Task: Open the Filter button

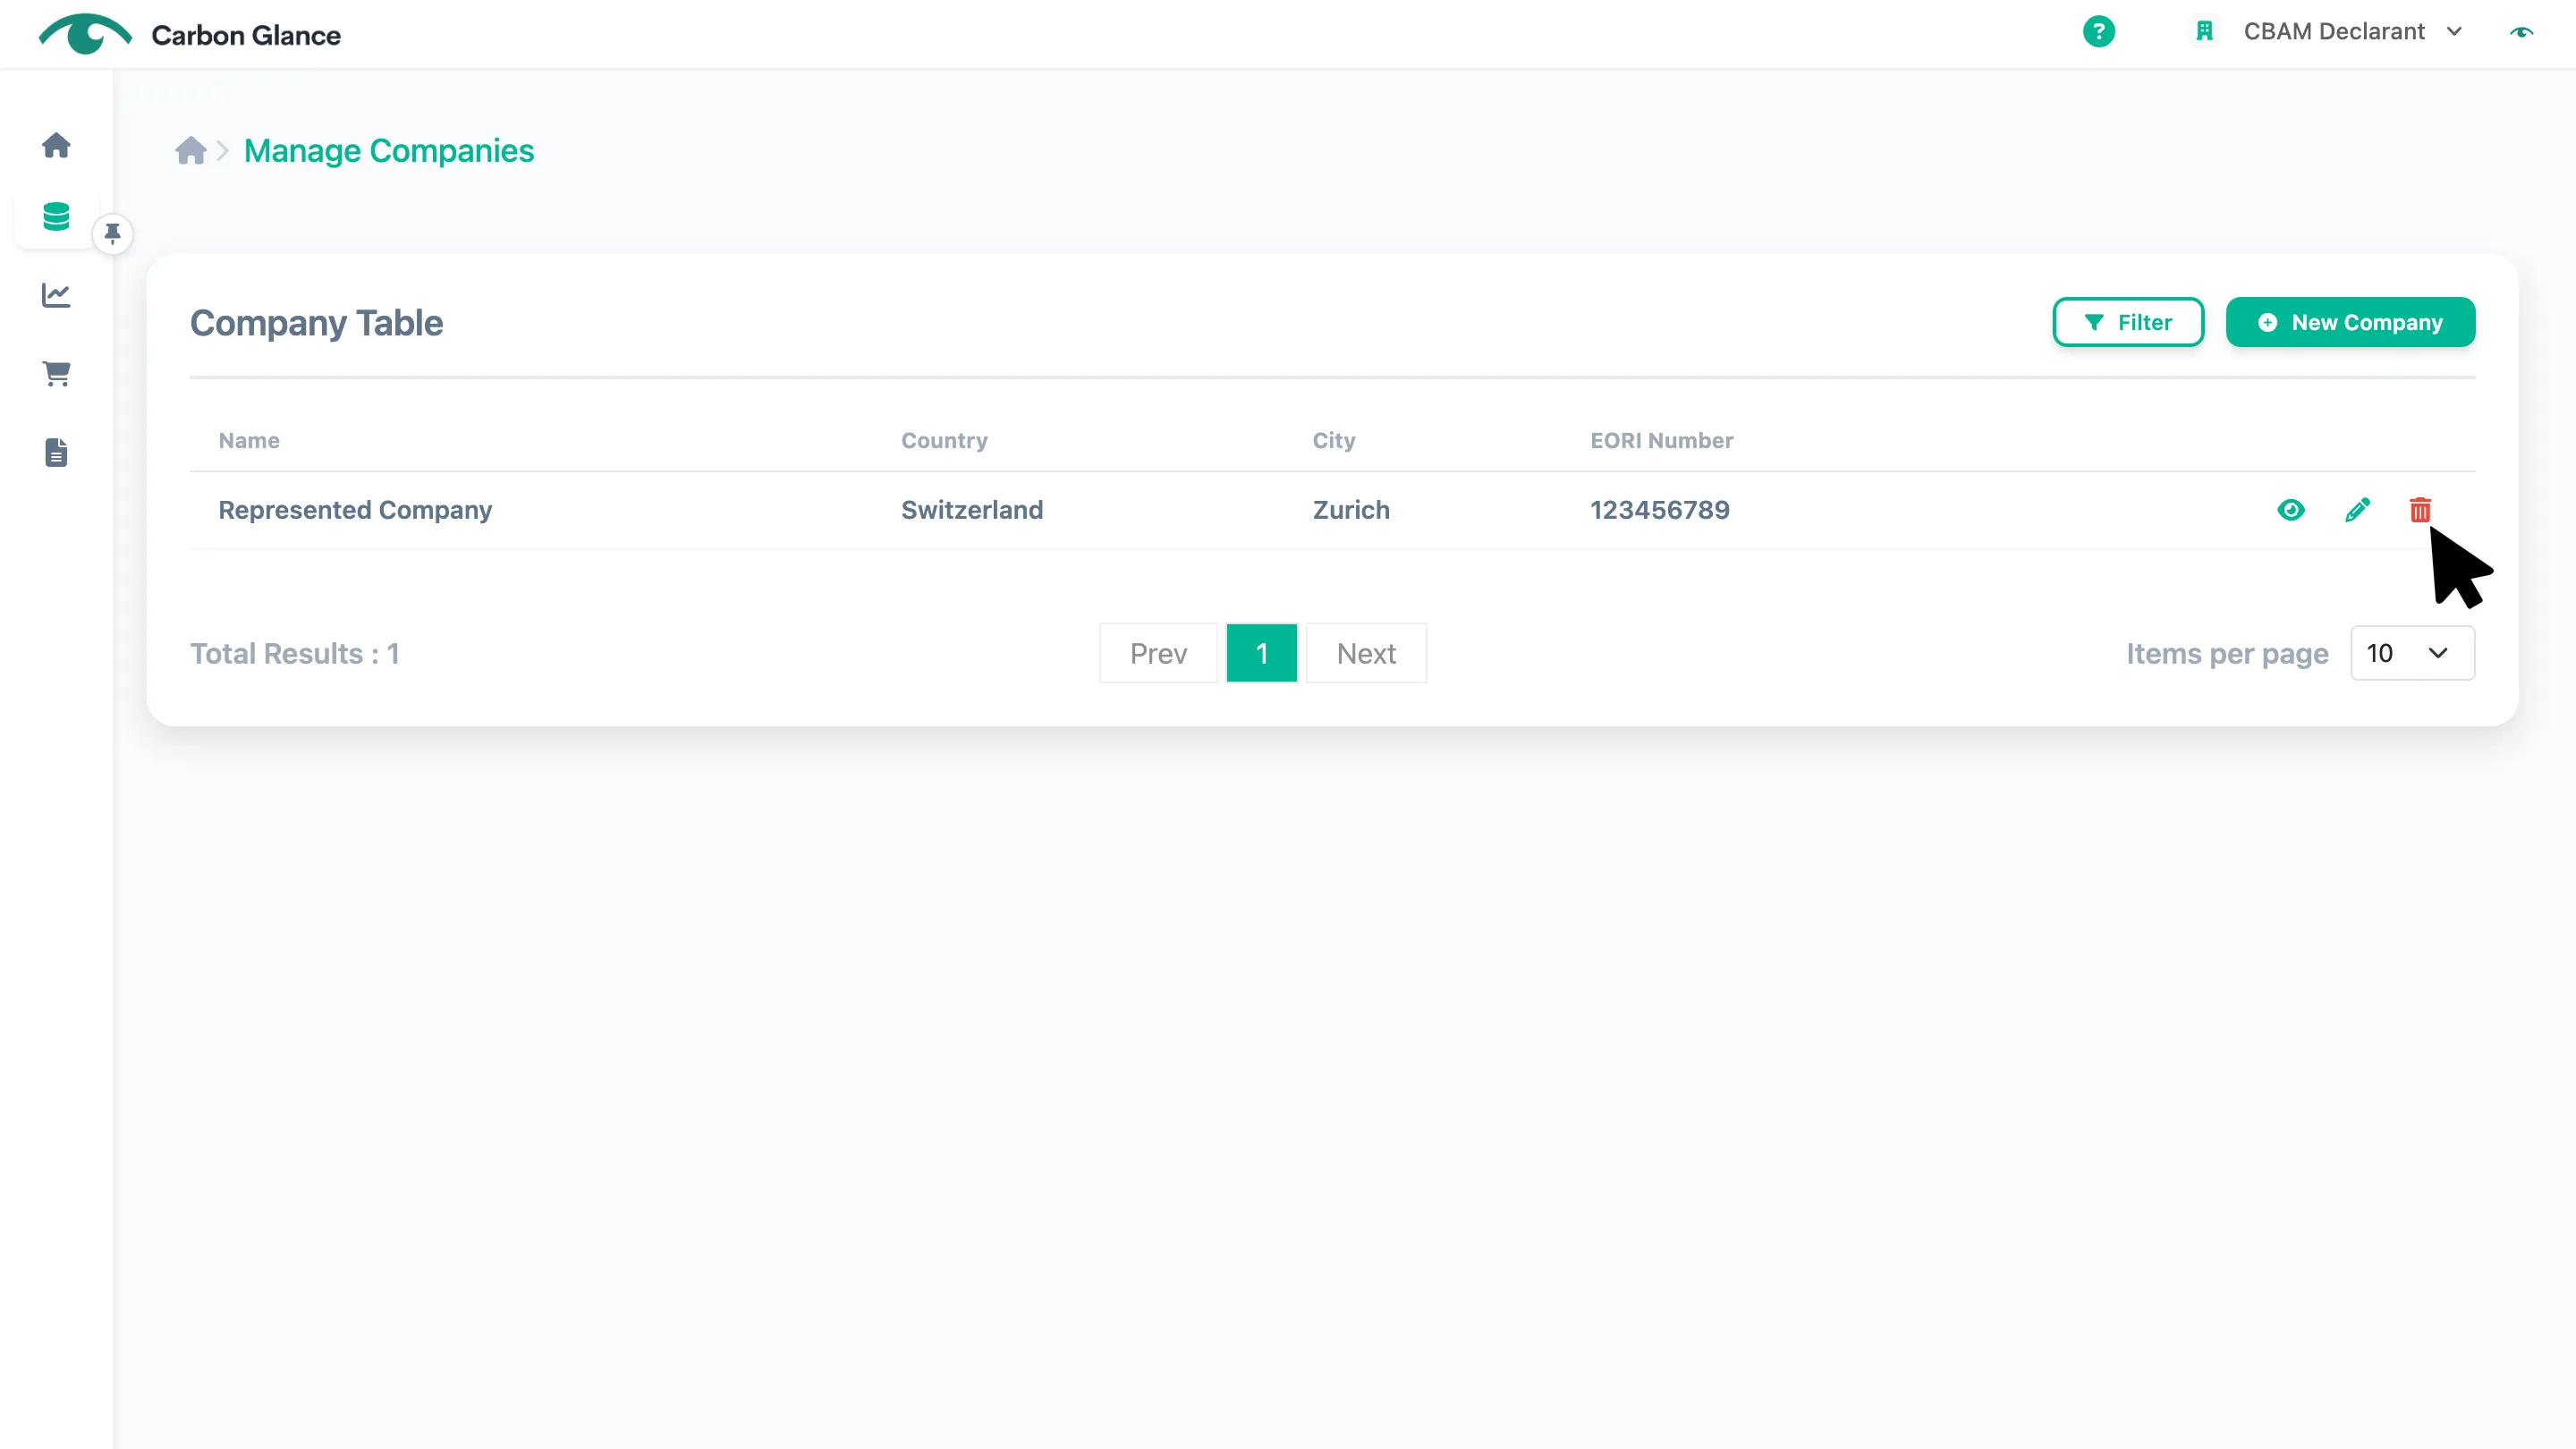Action: (2128, 322)
